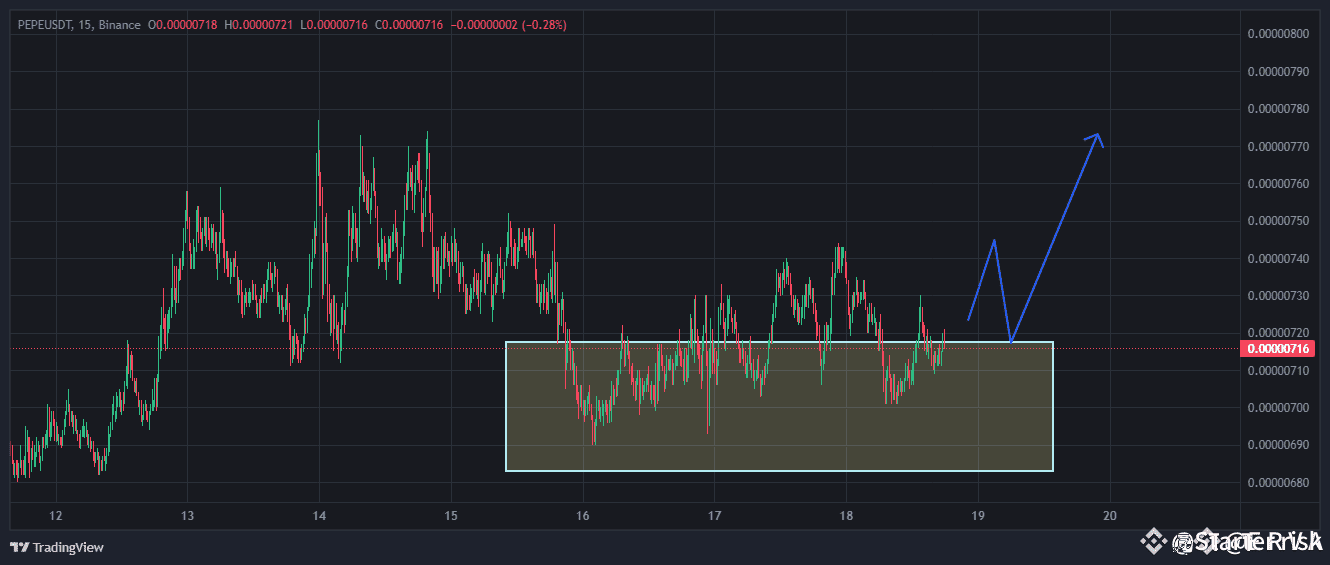Viewport: 1330px width, 565px height.
Task: Click date label 12 on time axis
Action: point(56,516)
